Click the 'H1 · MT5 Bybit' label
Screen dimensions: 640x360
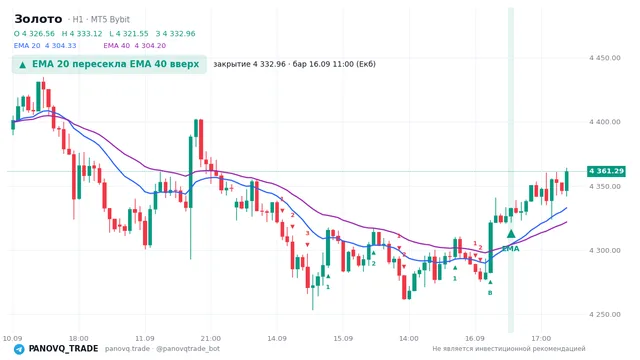(x=101, y=19)
